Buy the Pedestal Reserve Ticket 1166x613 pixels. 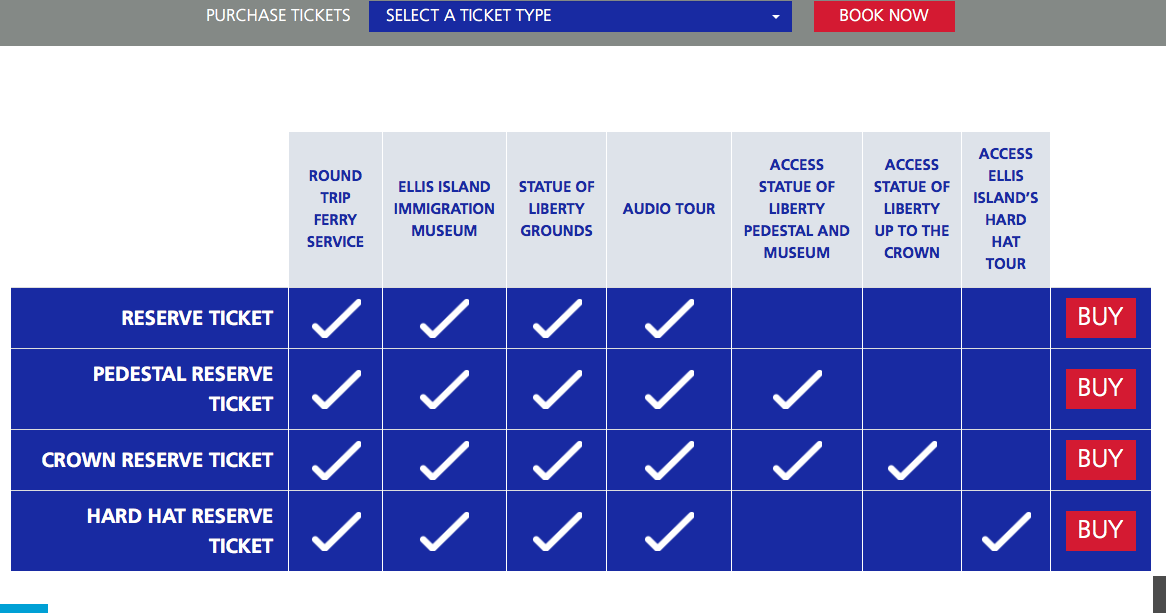(x=1101, y=388)
